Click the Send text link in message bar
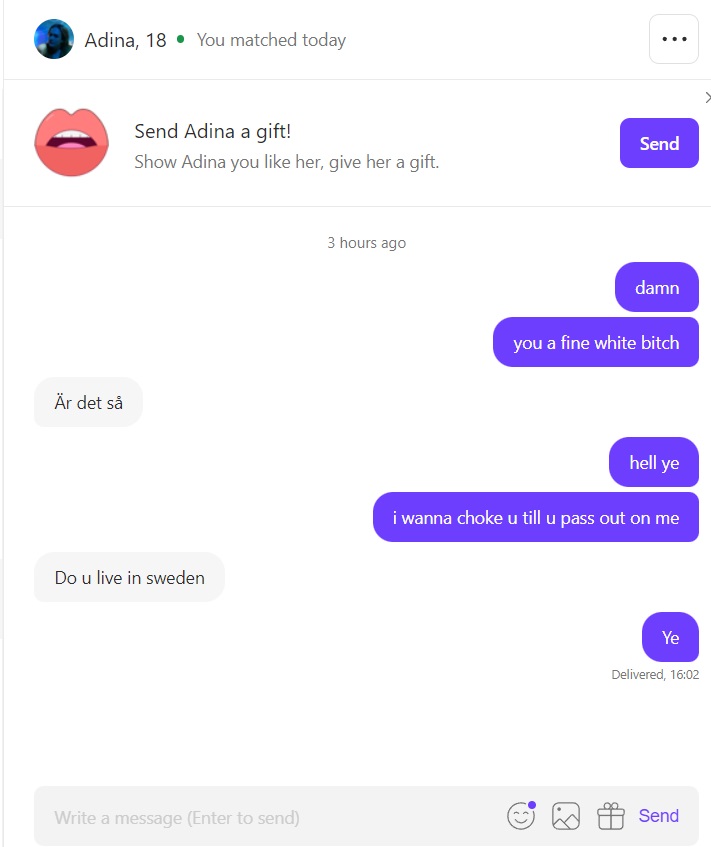 (659, 816)
